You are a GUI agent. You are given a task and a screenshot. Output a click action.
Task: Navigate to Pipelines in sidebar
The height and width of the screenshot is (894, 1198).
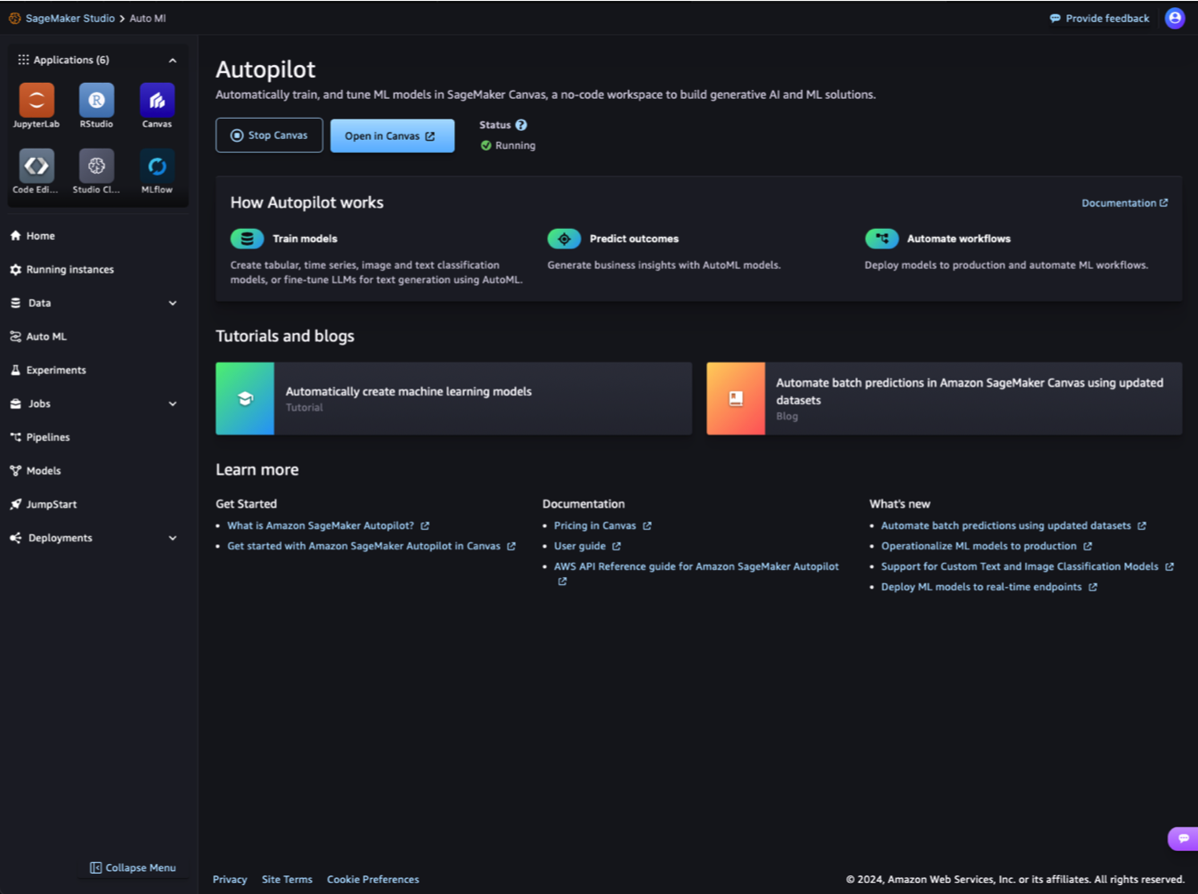[x=48, y=437]
